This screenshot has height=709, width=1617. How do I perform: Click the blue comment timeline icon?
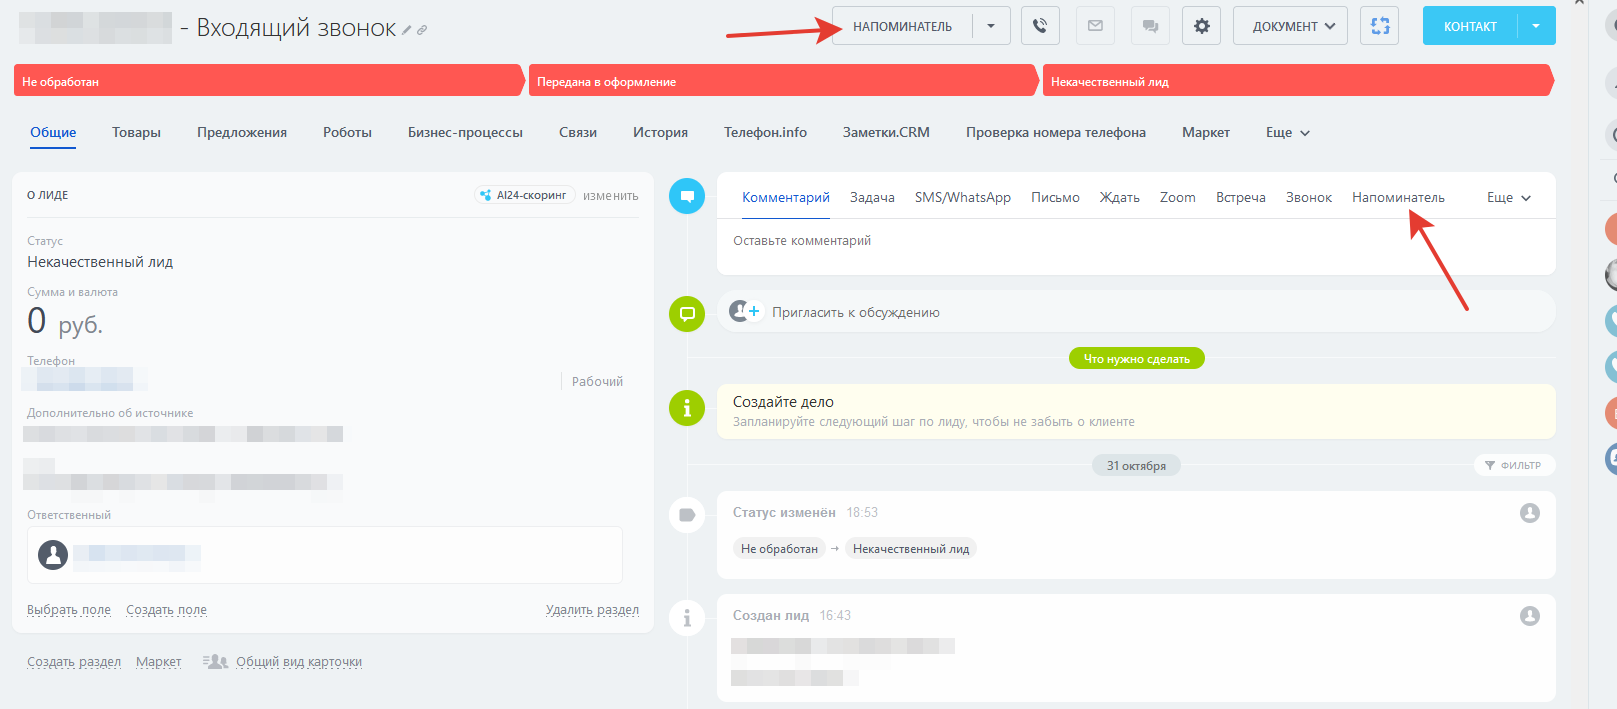tap(687, 196)
